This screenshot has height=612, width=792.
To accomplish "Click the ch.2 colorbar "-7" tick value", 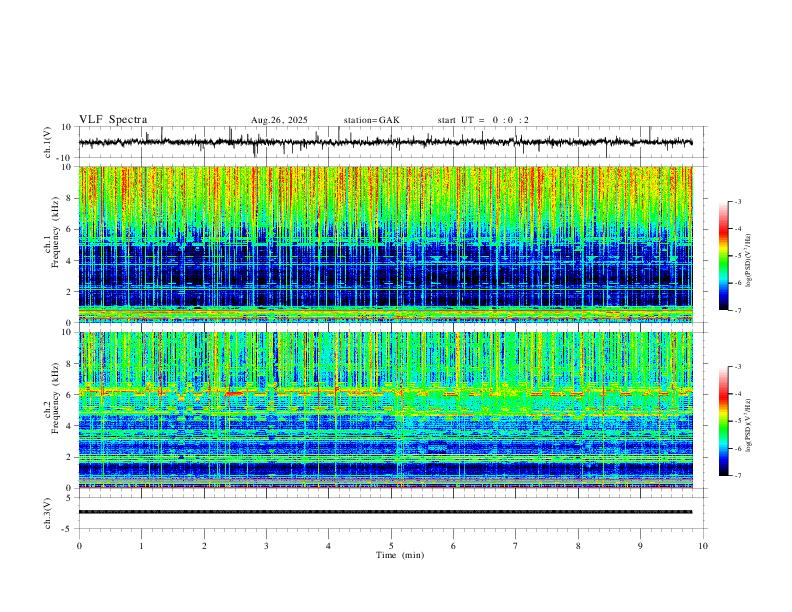I will [x=738, y=476].
